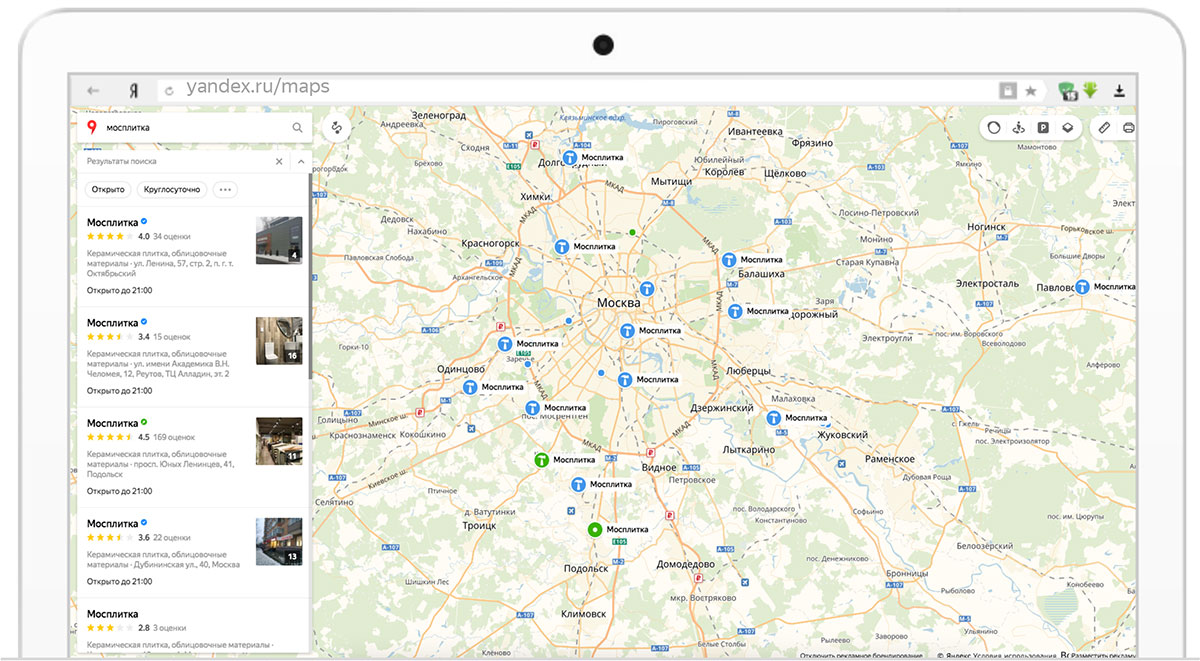Select the Мосплитка marker near Одинцово

tap(469, 387)
